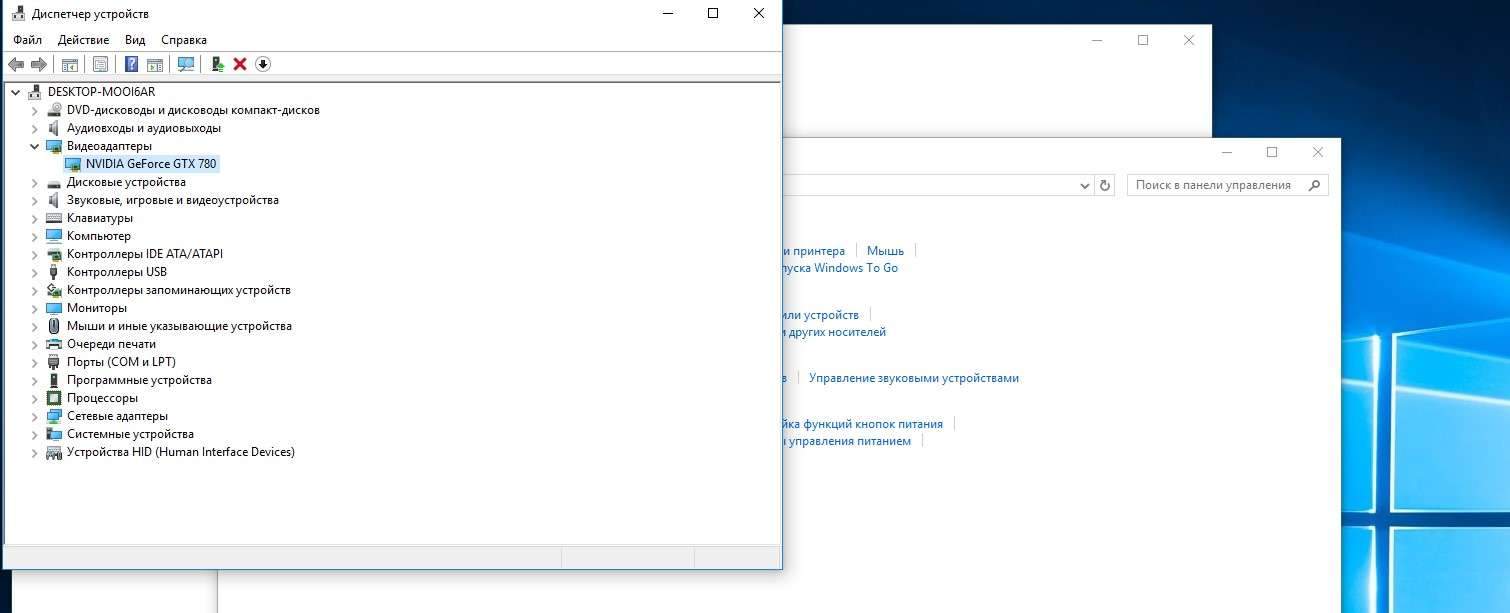Disable device via the black down-arrow icon
The image size is (1510, 613).
(263, 64)
